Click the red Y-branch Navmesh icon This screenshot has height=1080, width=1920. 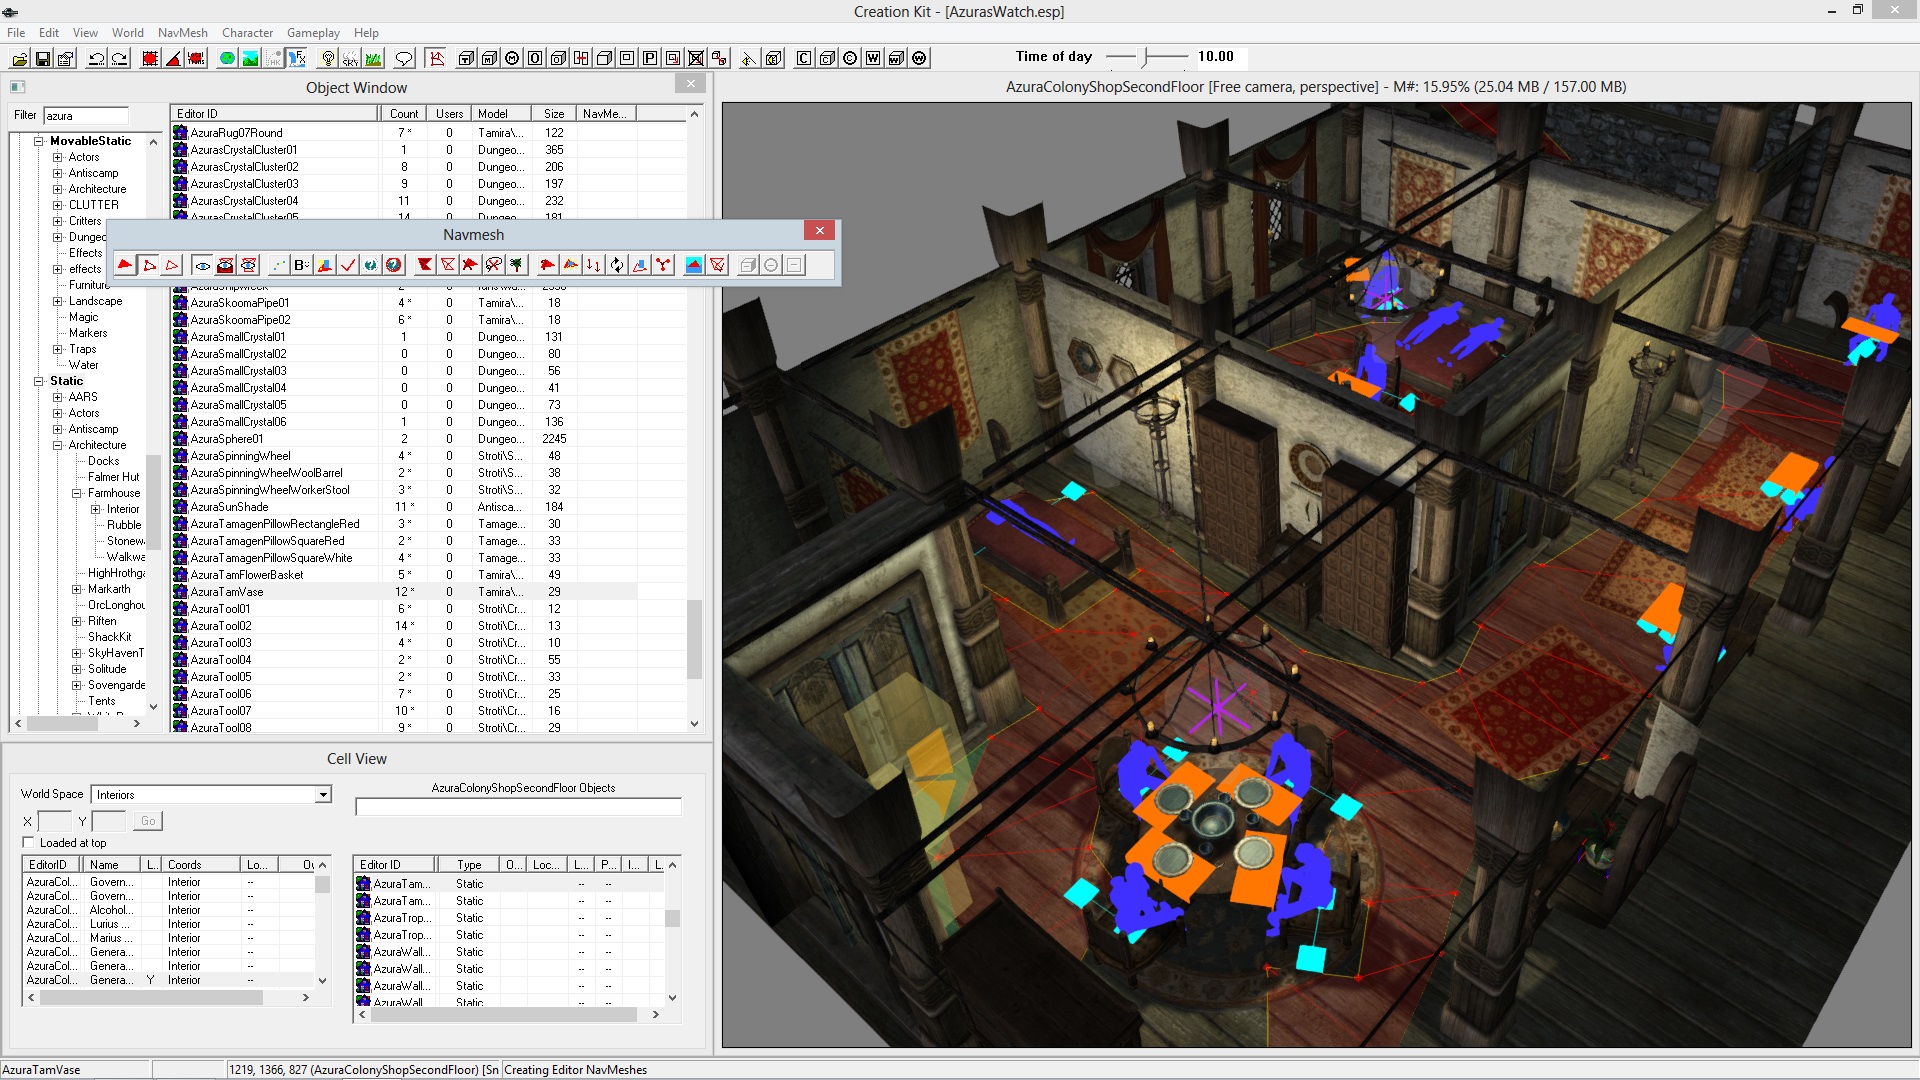pos(662,265)
